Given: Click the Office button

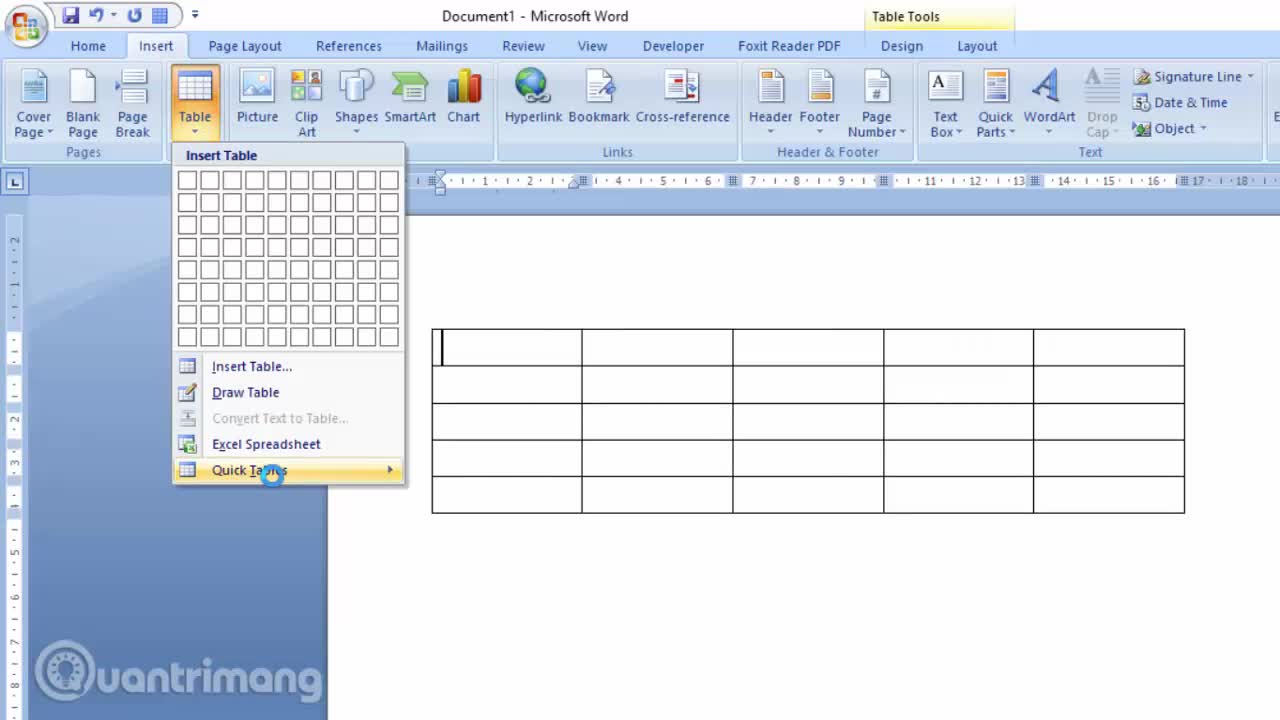Looking at the screenshot, I should tap(25, 25).
